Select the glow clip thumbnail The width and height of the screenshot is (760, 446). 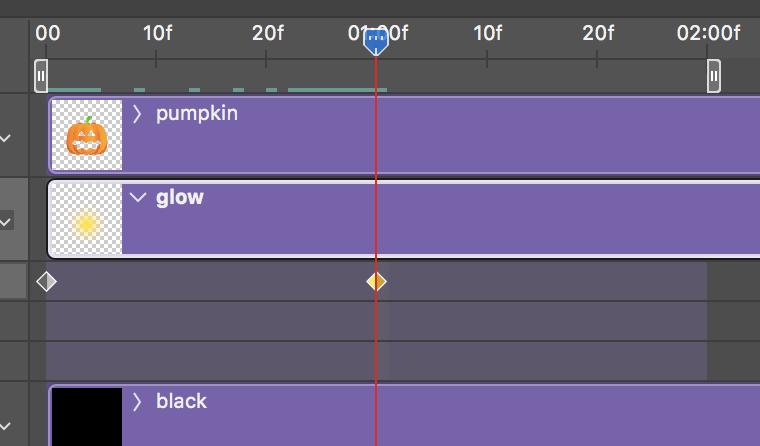pyautogui.click(x=87, y=219)
